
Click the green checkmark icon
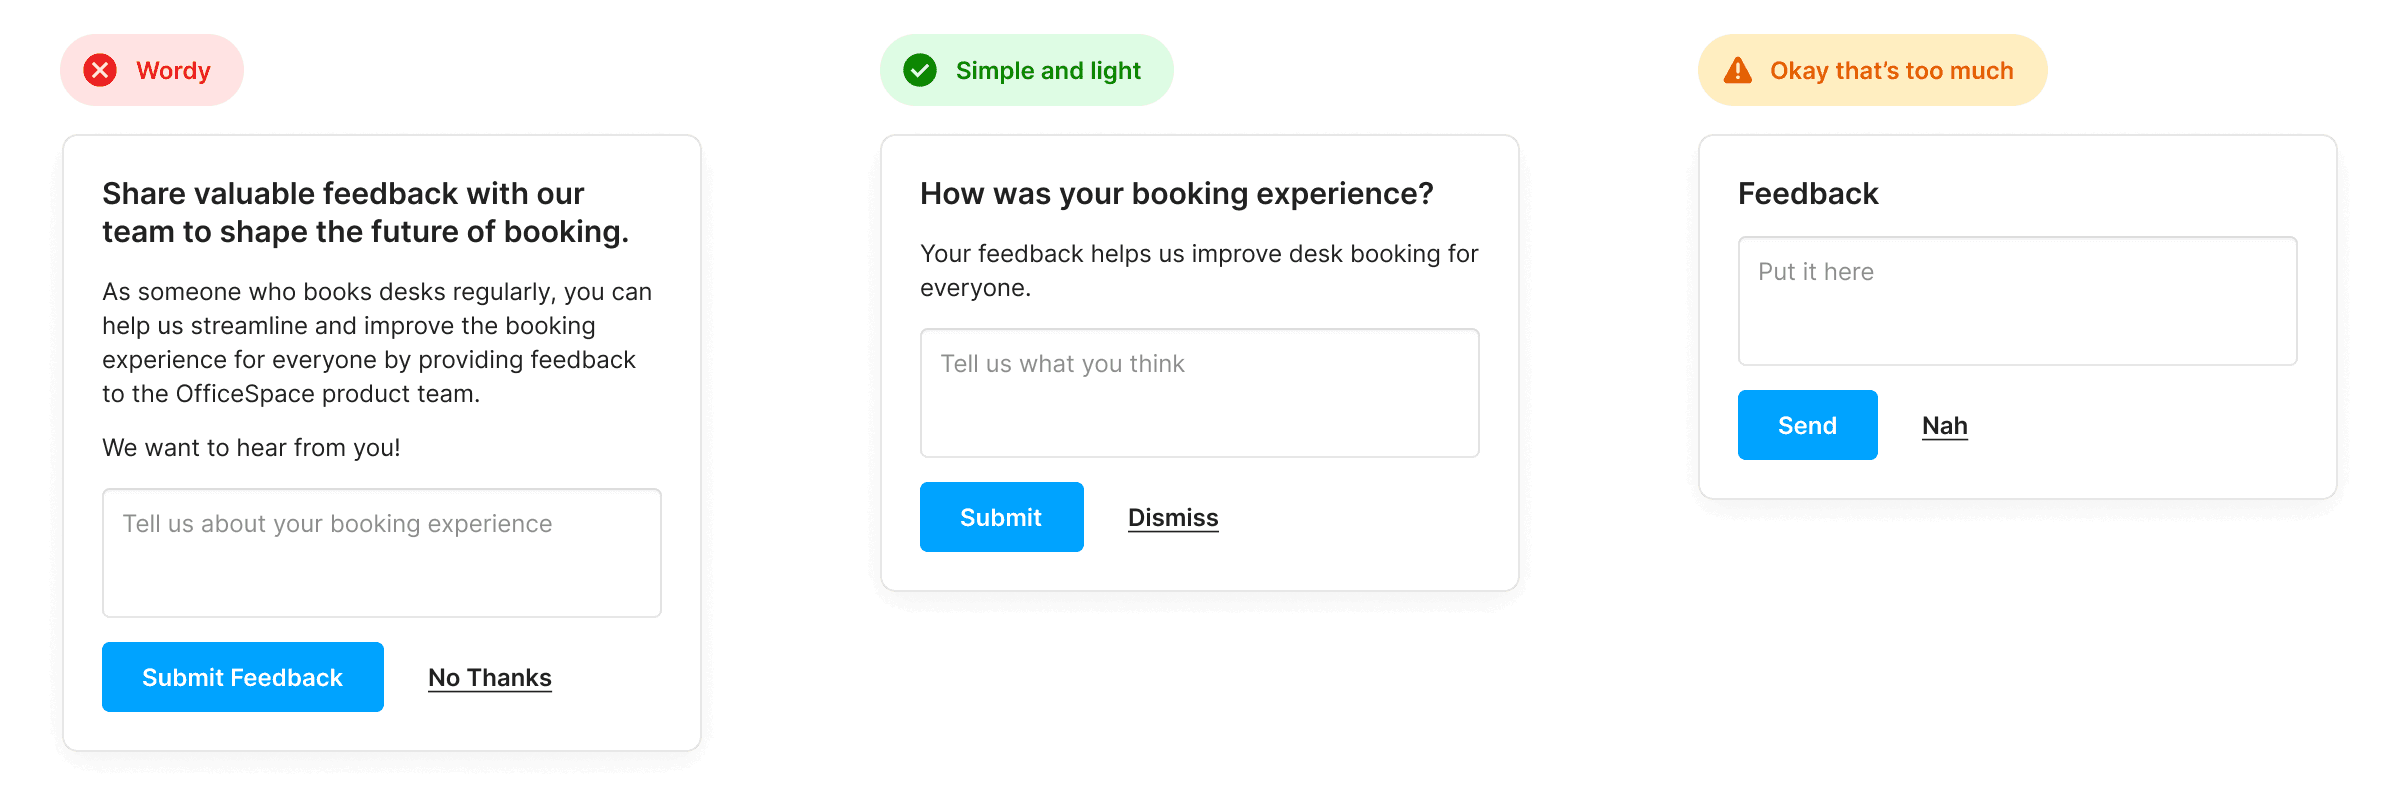pyautogui.click(x=920, y=71)
